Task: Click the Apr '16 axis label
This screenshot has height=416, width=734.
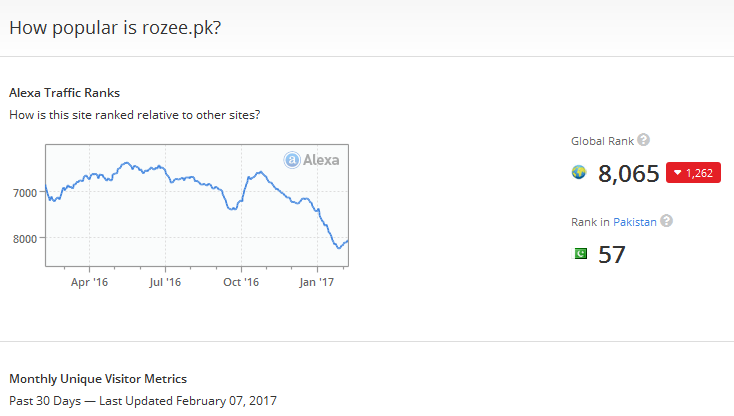Action: point(89,282)
